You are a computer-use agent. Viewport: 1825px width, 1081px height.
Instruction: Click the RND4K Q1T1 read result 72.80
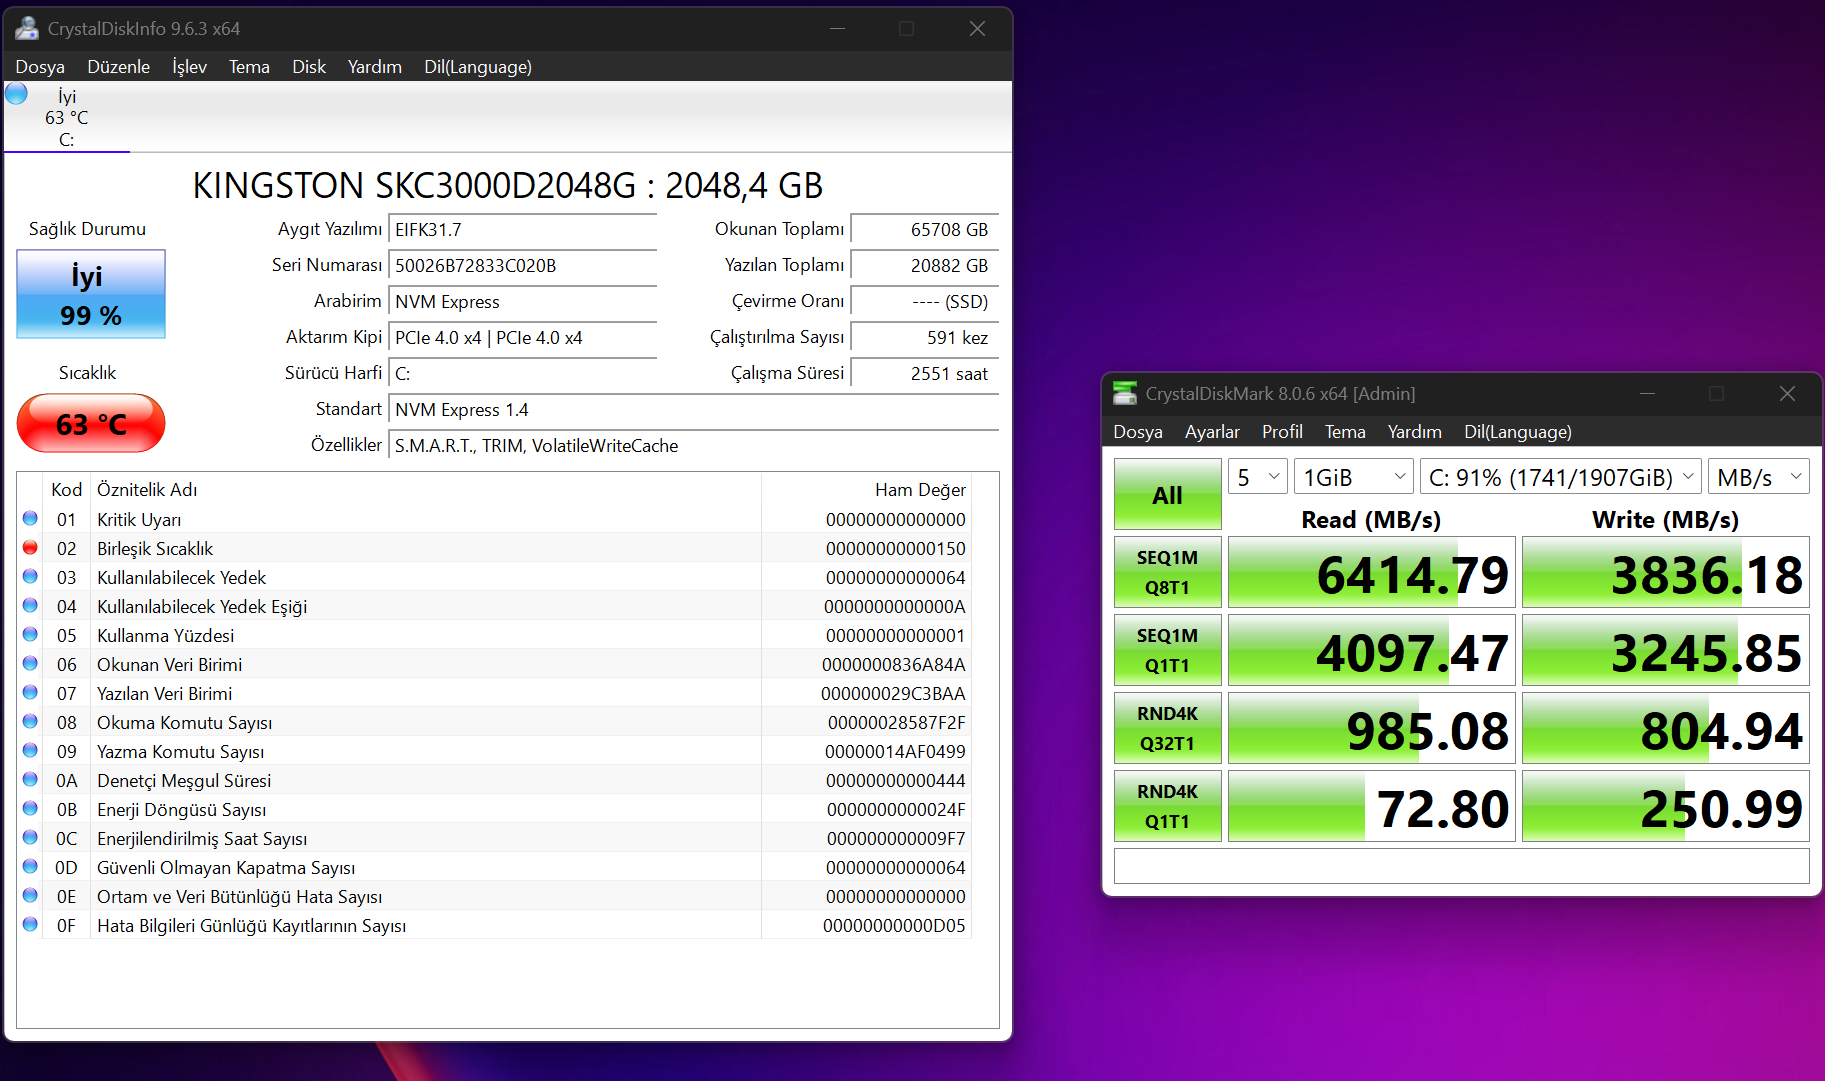[1372, 806]
